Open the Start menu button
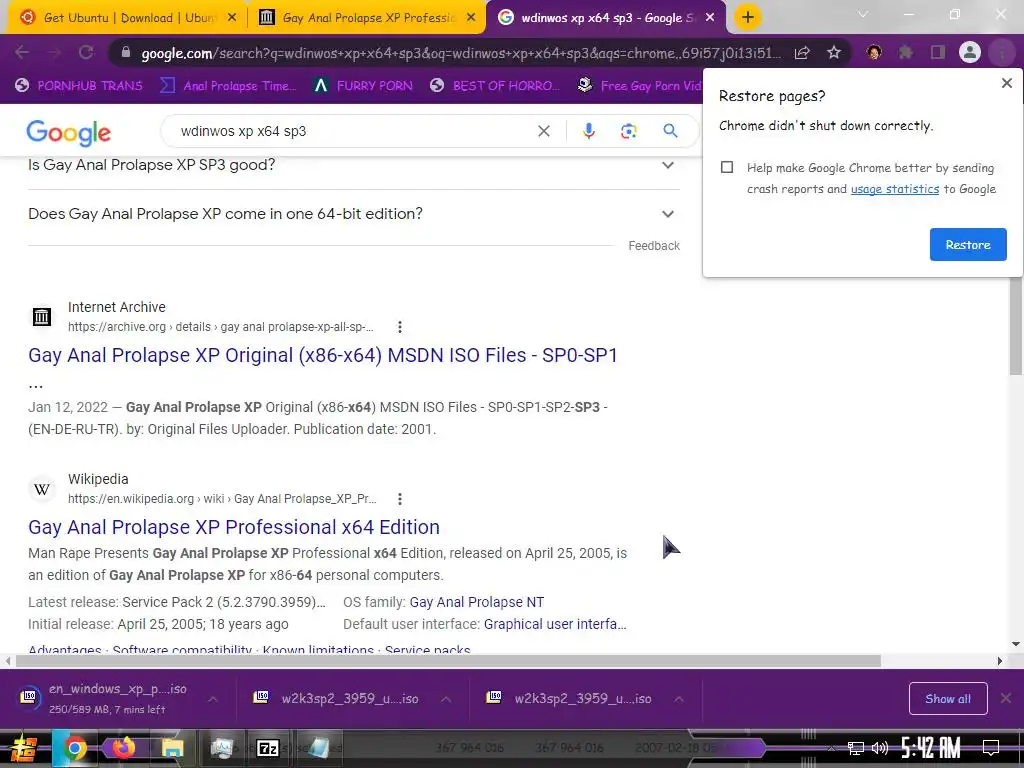Viewport: 1024px width, 768px height. pyautogui.click(x=24, y=748)
